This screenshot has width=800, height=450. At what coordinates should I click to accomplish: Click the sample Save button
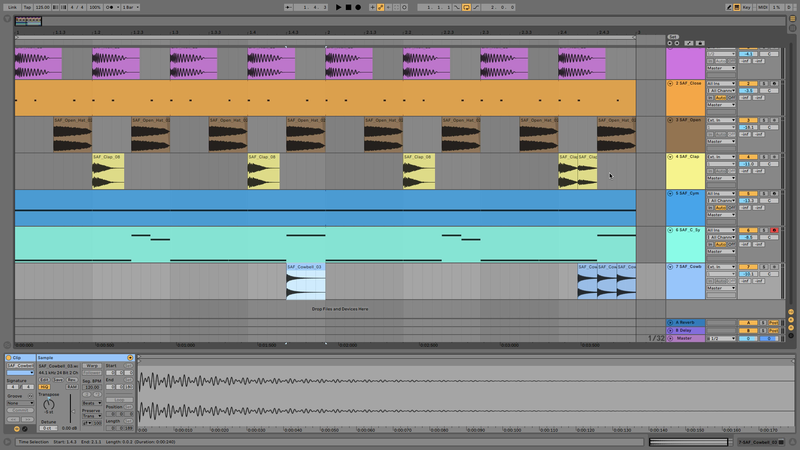coord(58,380)
